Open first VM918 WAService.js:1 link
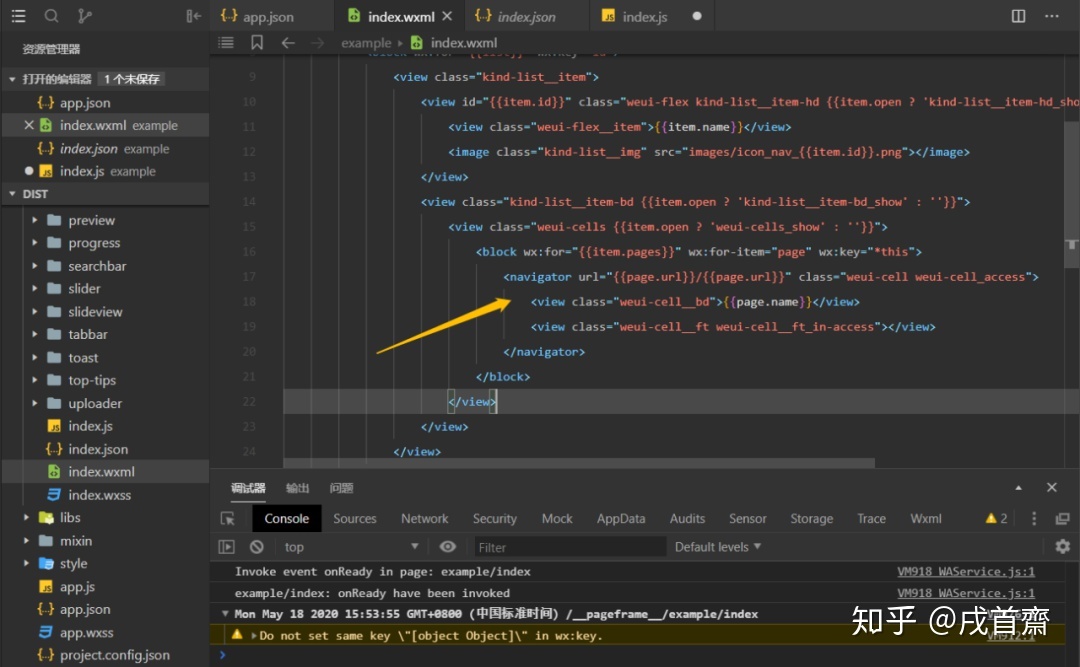Image resolution: width=1080 pixels, height=667 pixels. 966,571
